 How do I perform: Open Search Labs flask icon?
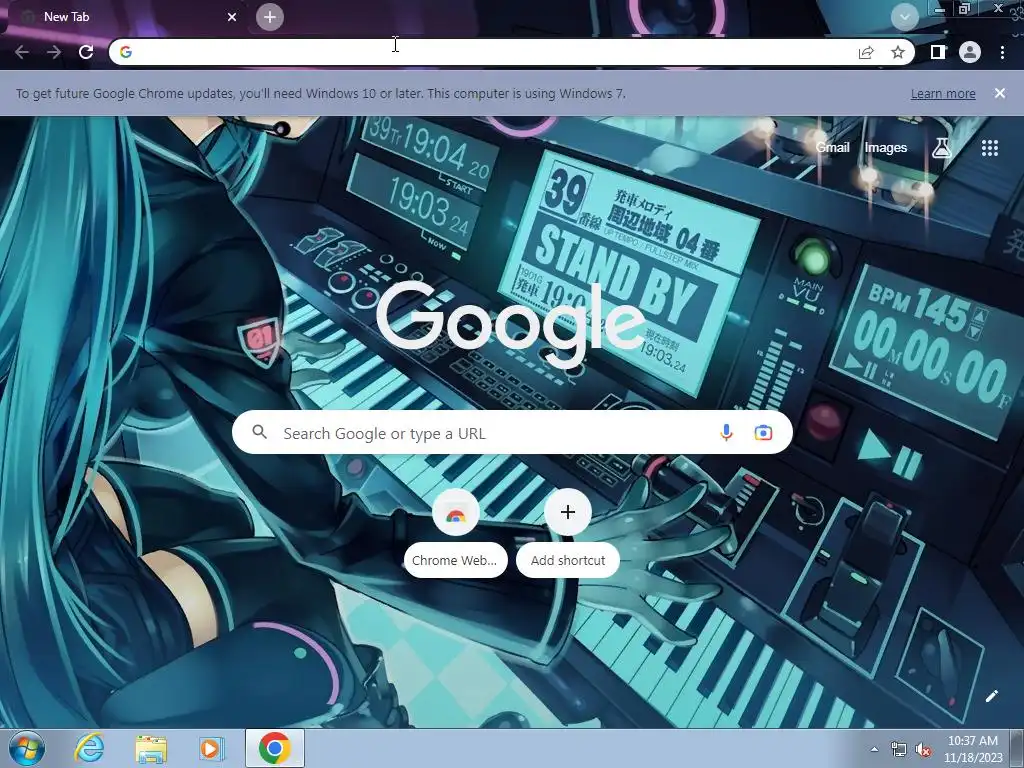point(941,148)
